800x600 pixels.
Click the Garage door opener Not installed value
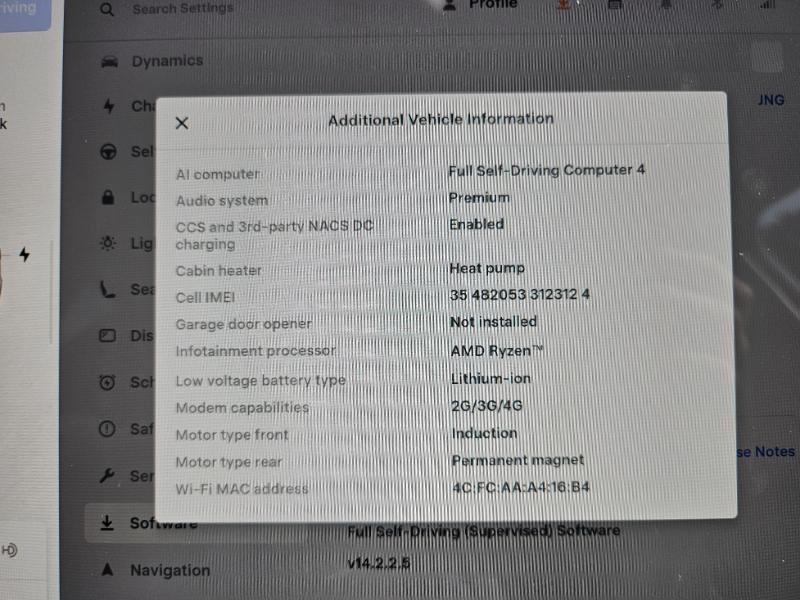[493, 322]
